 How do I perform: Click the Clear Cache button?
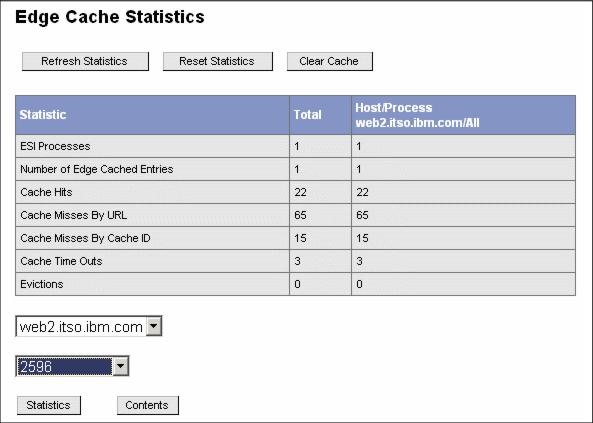[329, 61]
